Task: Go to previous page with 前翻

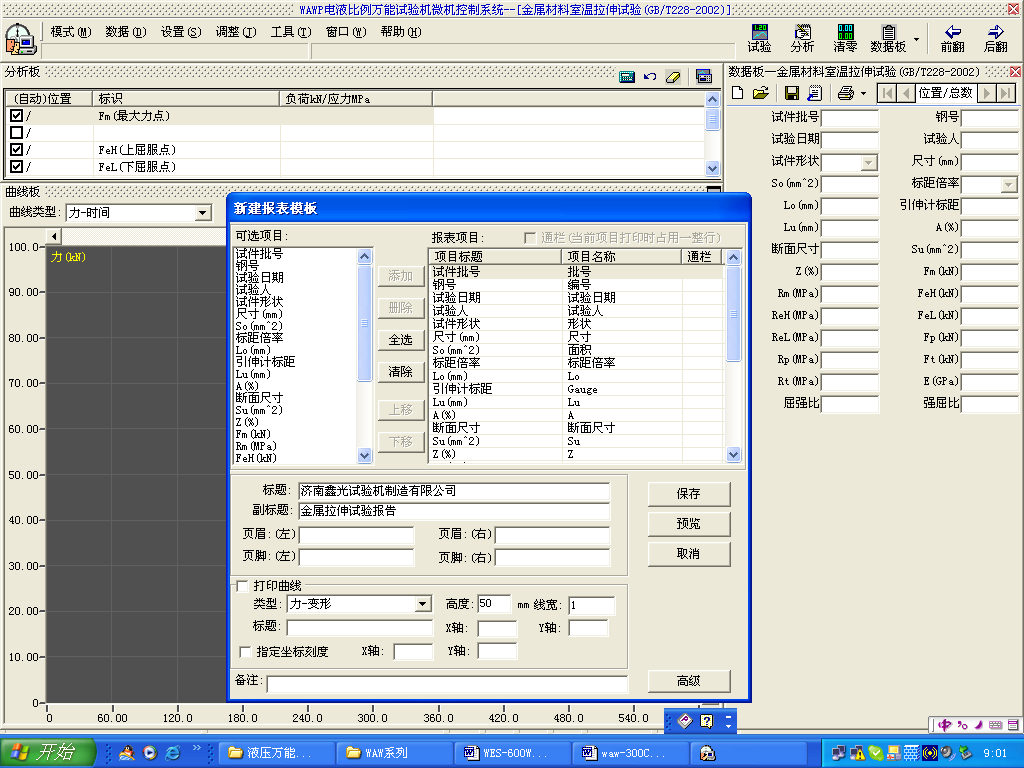Action: pos(953,39)
